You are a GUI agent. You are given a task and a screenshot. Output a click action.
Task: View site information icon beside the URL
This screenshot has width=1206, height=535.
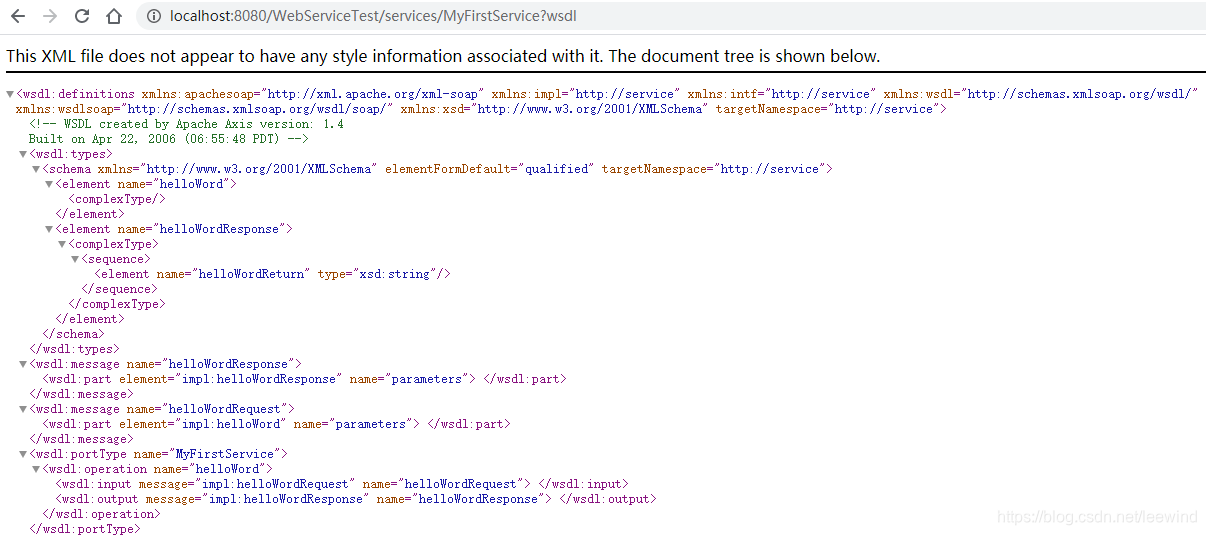(x=154, y=16)
